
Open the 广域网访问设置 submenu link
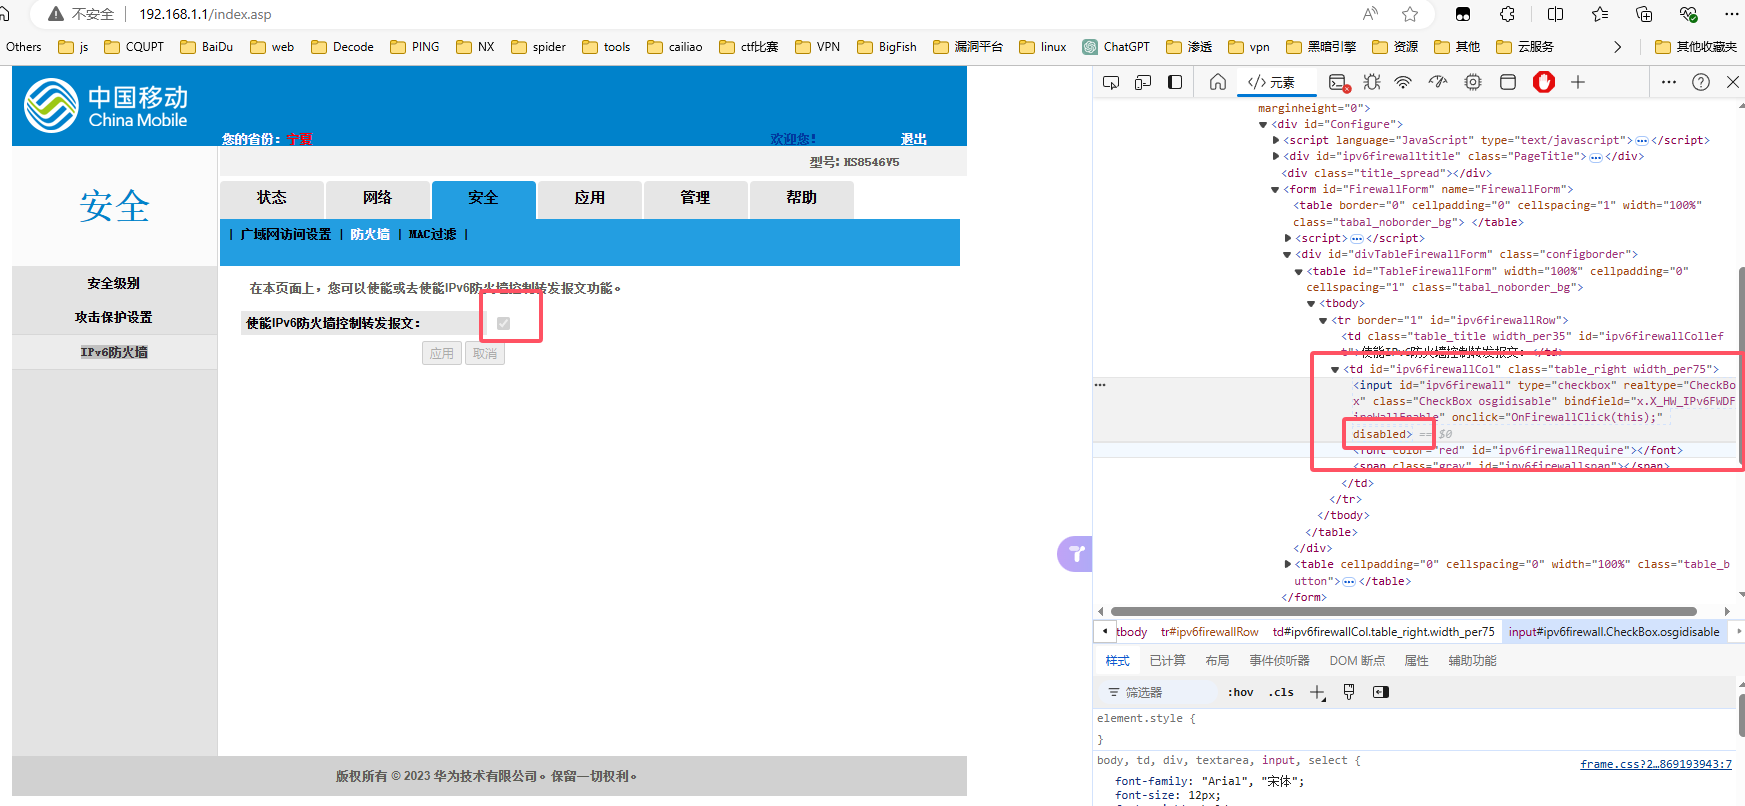pyautogui.click(x=286, y=234)
